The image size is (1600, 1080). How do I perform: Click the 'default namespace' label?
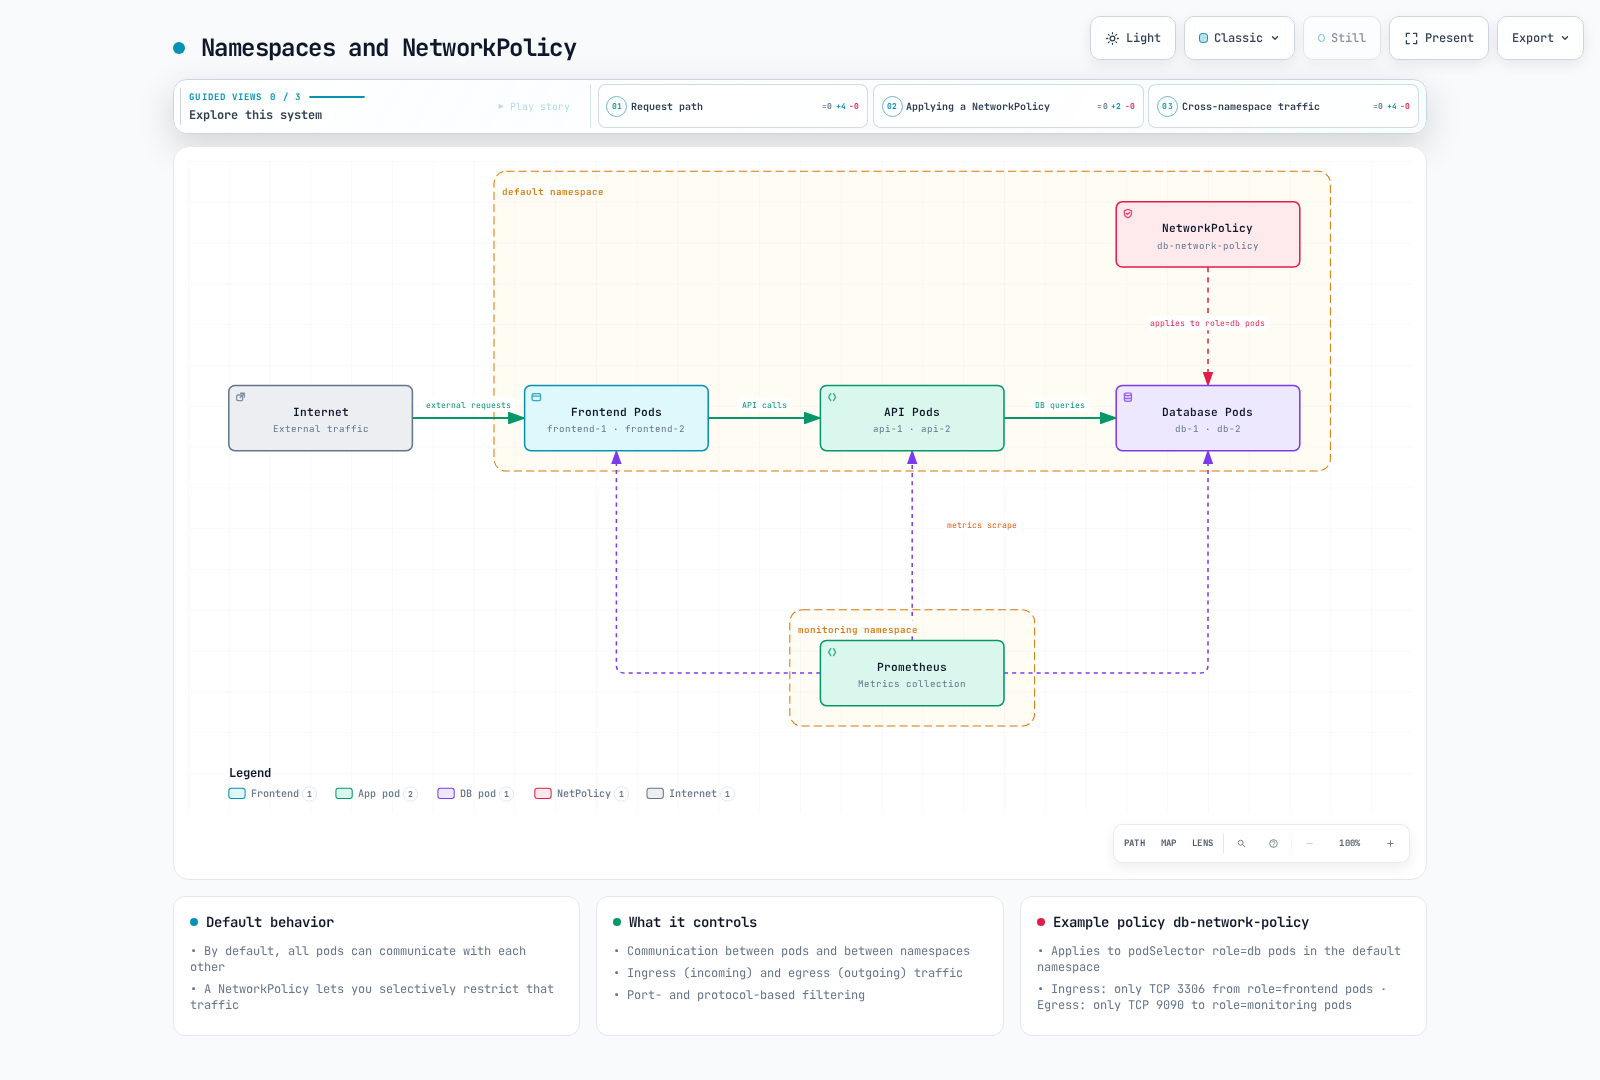(552, 192)
